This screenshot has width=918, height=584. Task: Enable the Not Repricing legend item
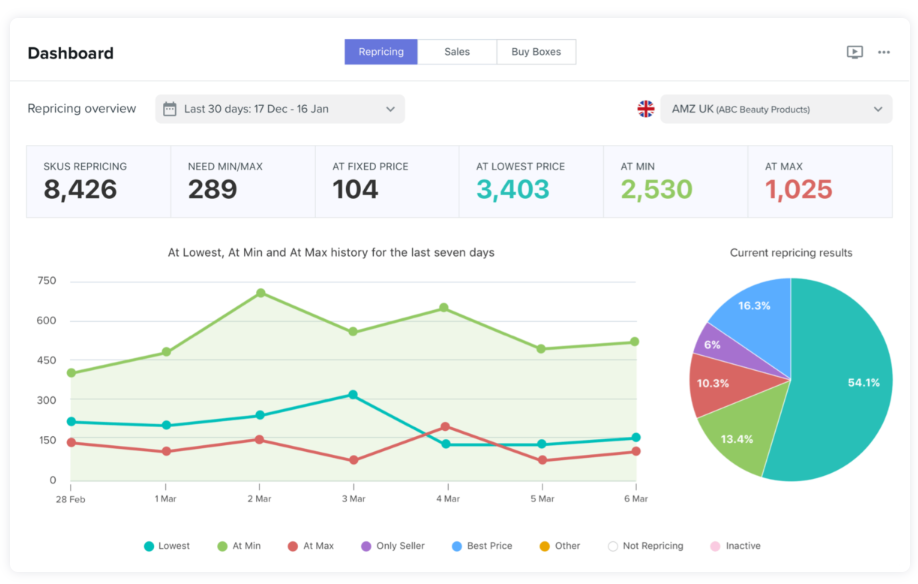tap(645, 546)
